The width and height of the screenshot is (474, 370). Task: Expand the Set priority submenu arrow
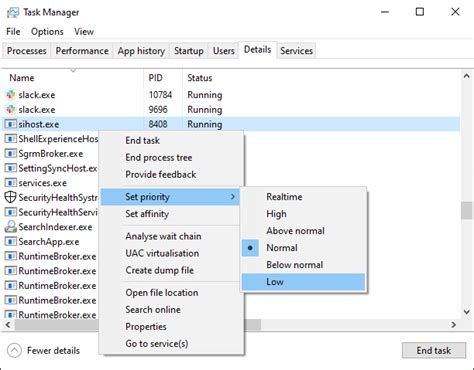tap(233, 197)
